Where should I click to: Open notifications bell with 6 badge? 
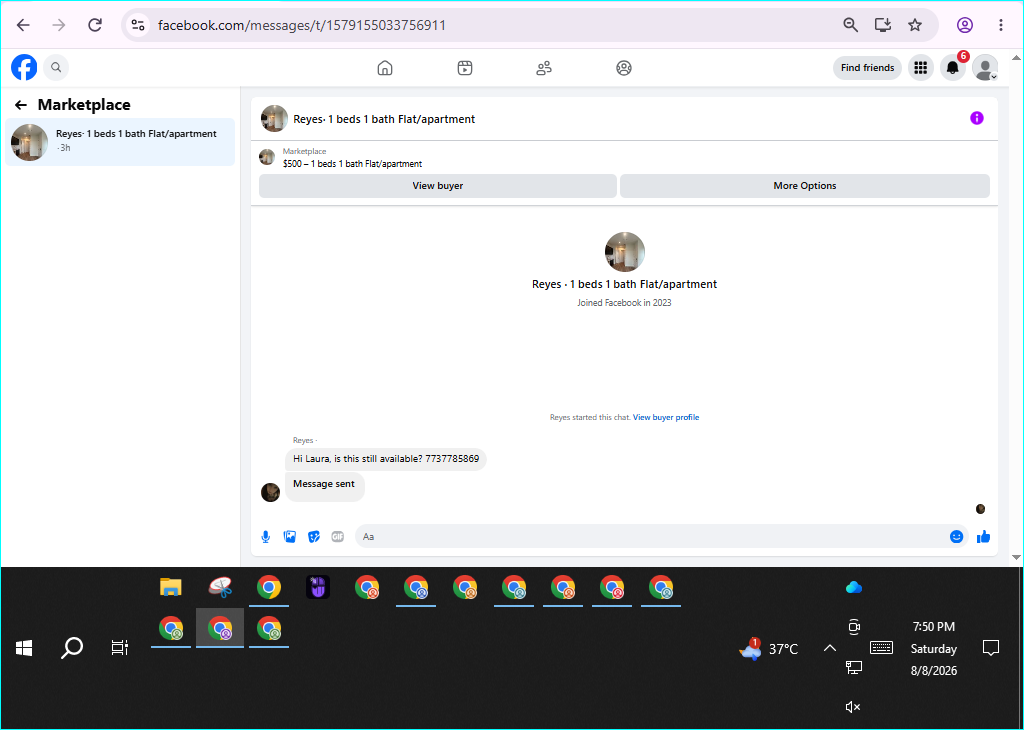(x=953, y=68)
